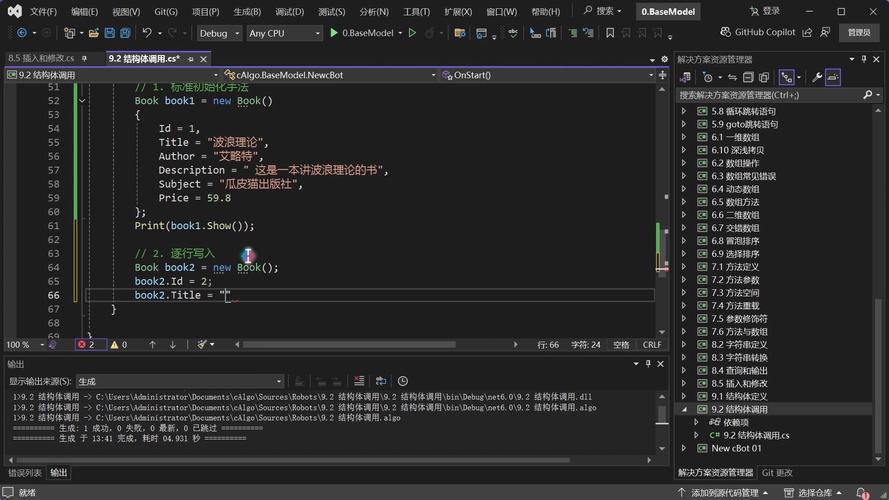Click 选择仓库 in status bar
This screenshot has width=889, height=500.
[x=814, y=493]
